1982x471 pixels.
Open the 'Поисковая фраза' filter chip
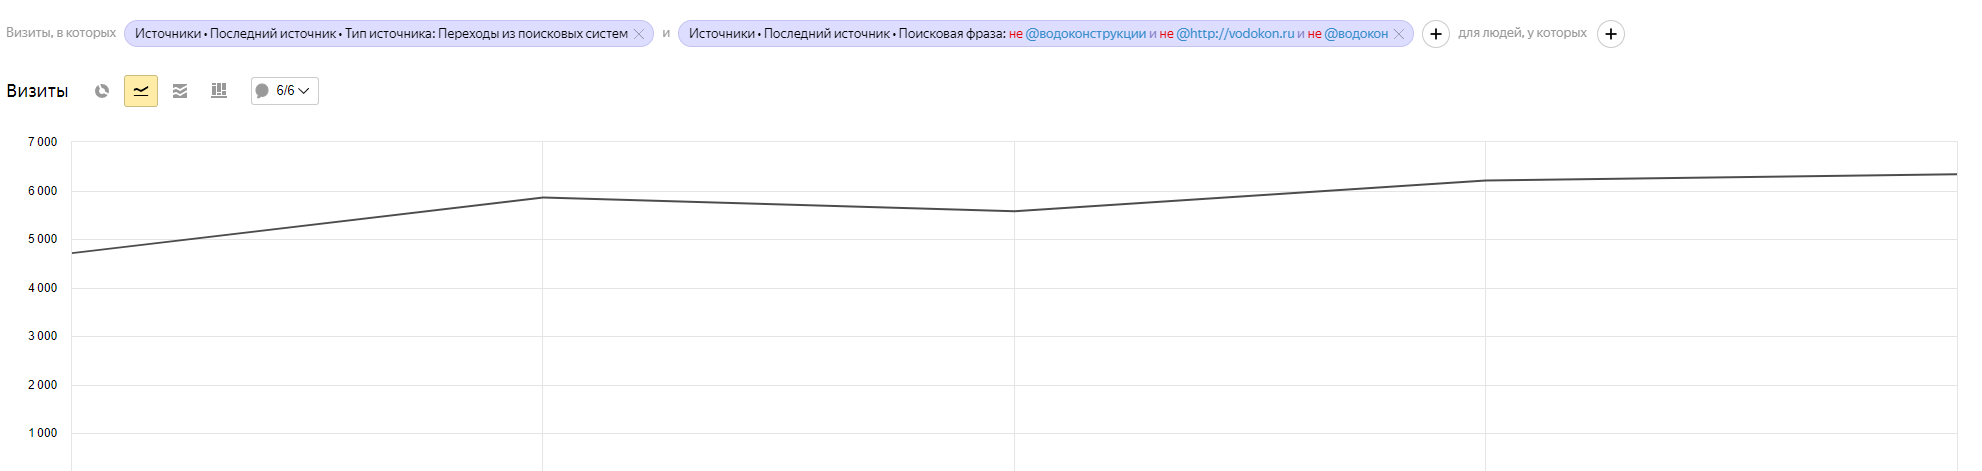pyautogui.click(x=1037, y=34)
